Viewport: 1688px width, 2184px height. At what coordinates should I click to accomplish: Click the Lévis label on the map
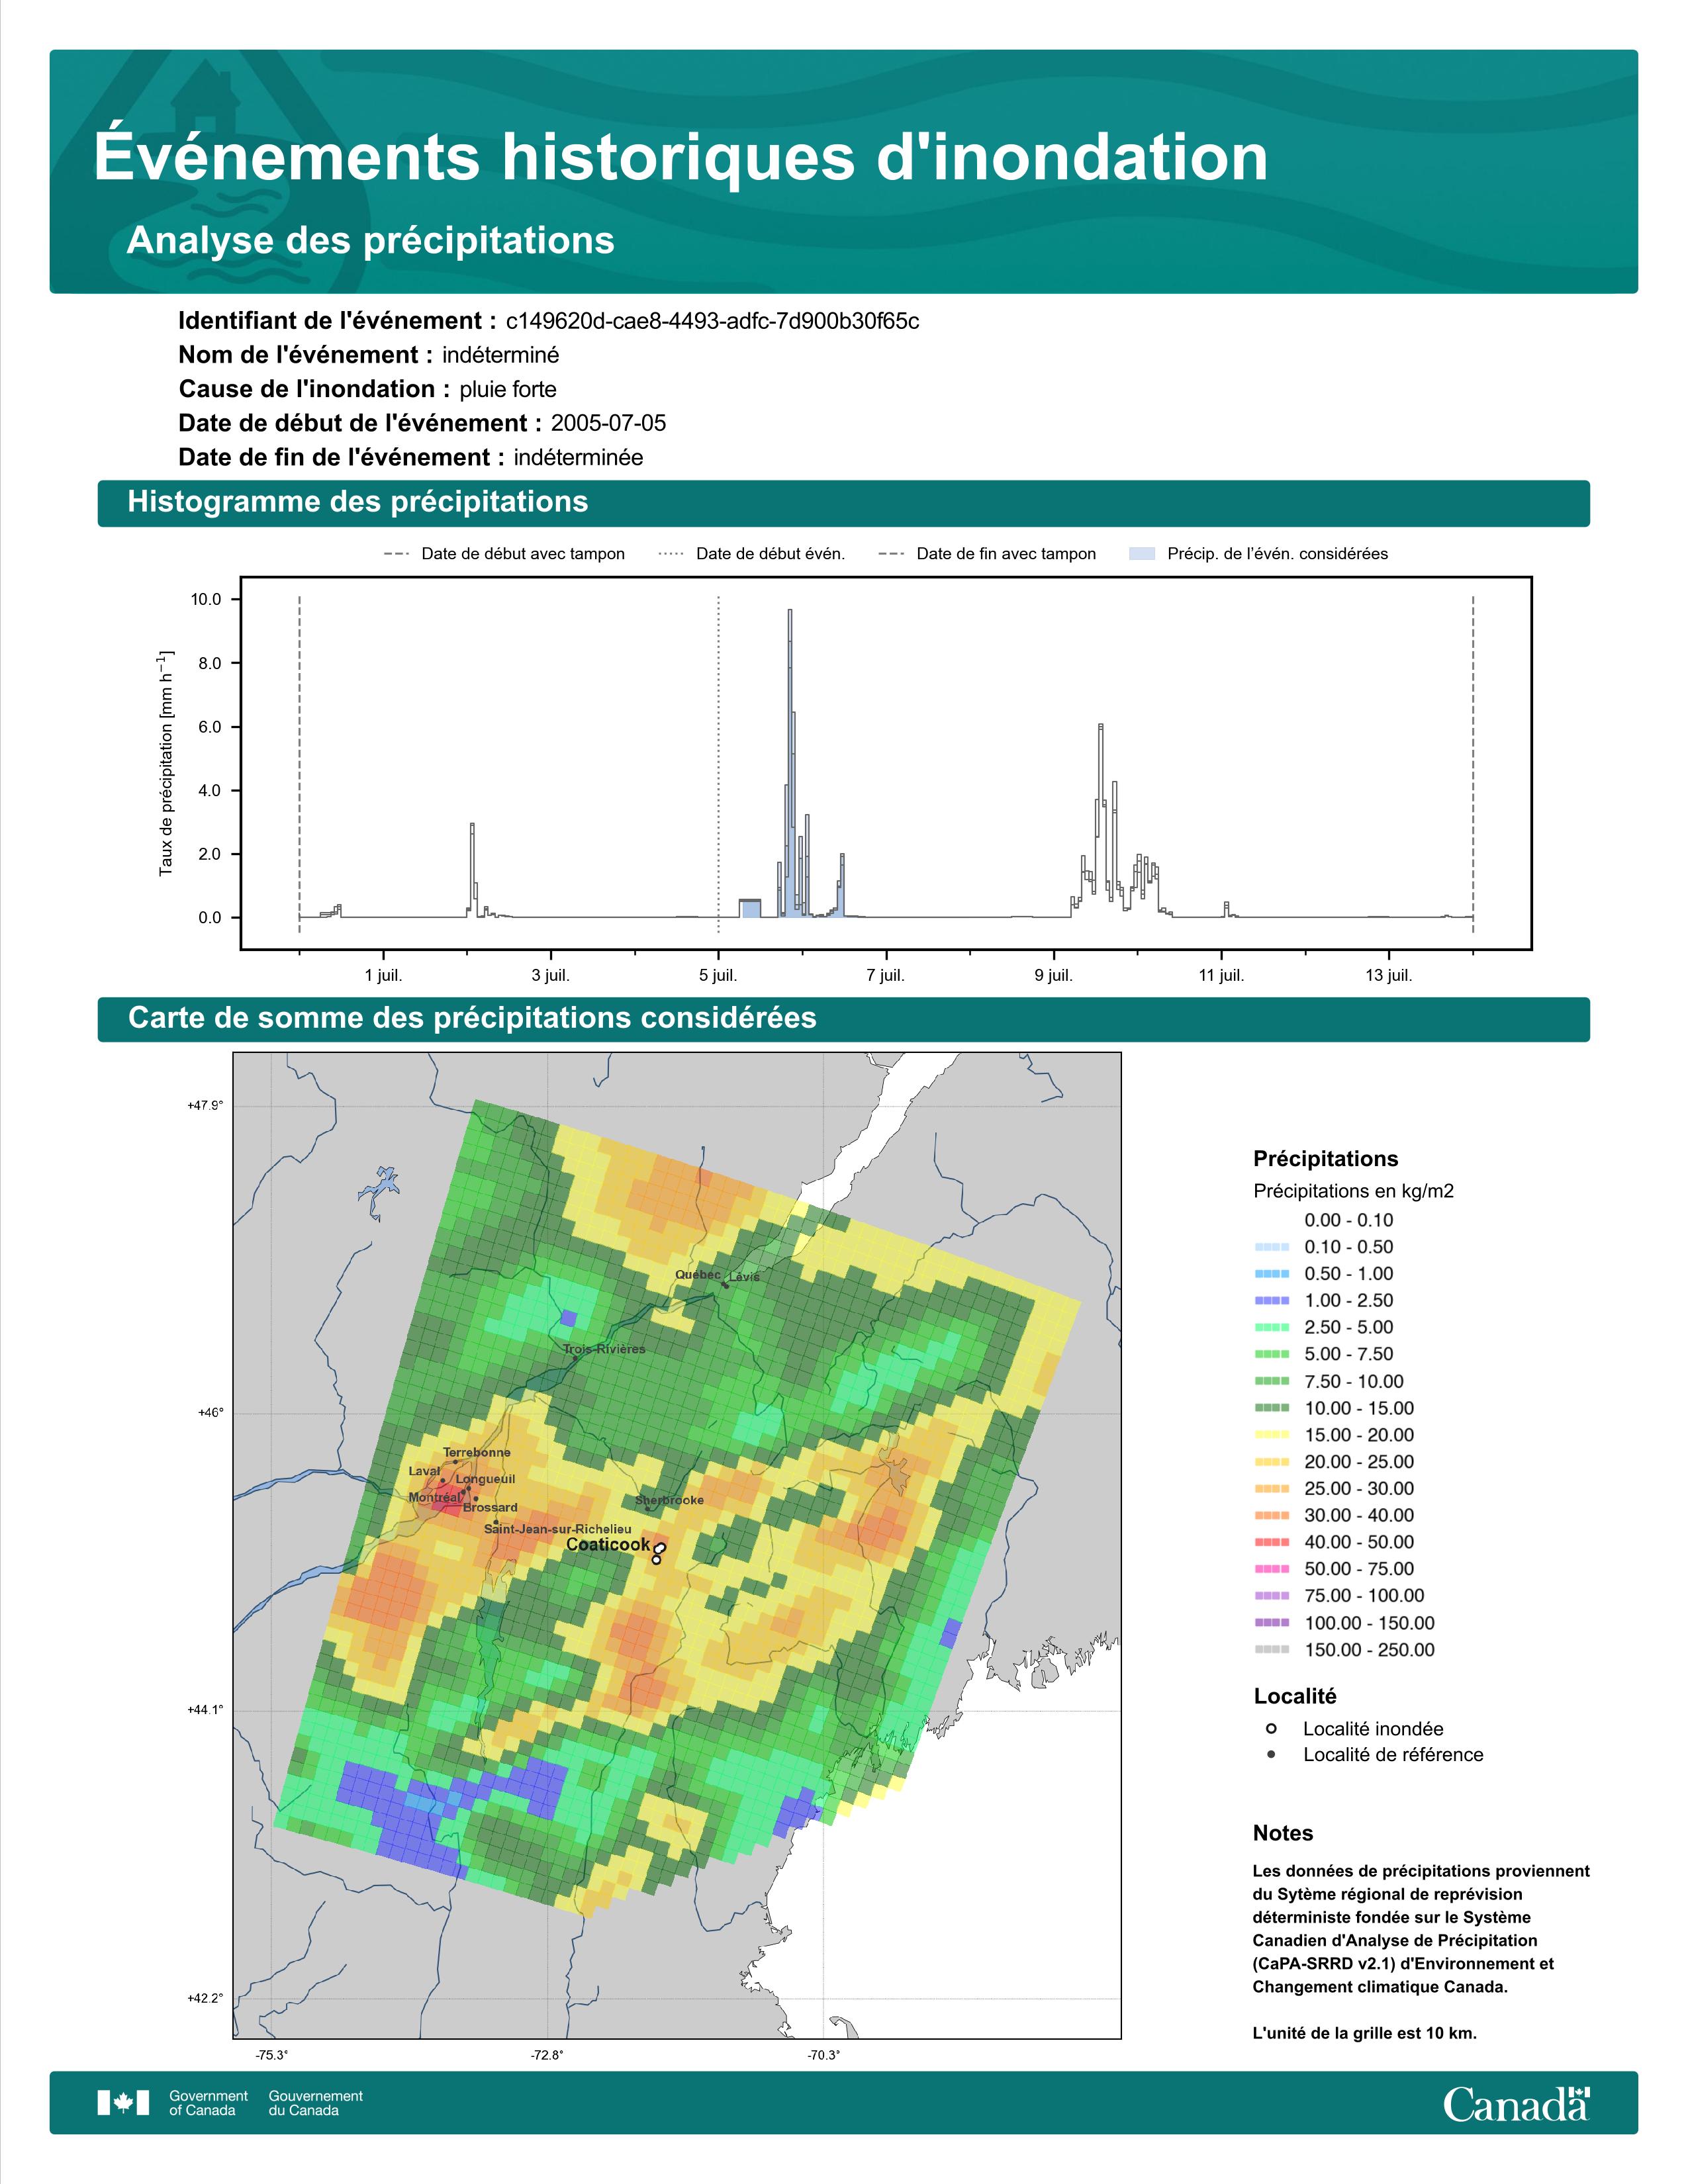[x=744, y=1277]
